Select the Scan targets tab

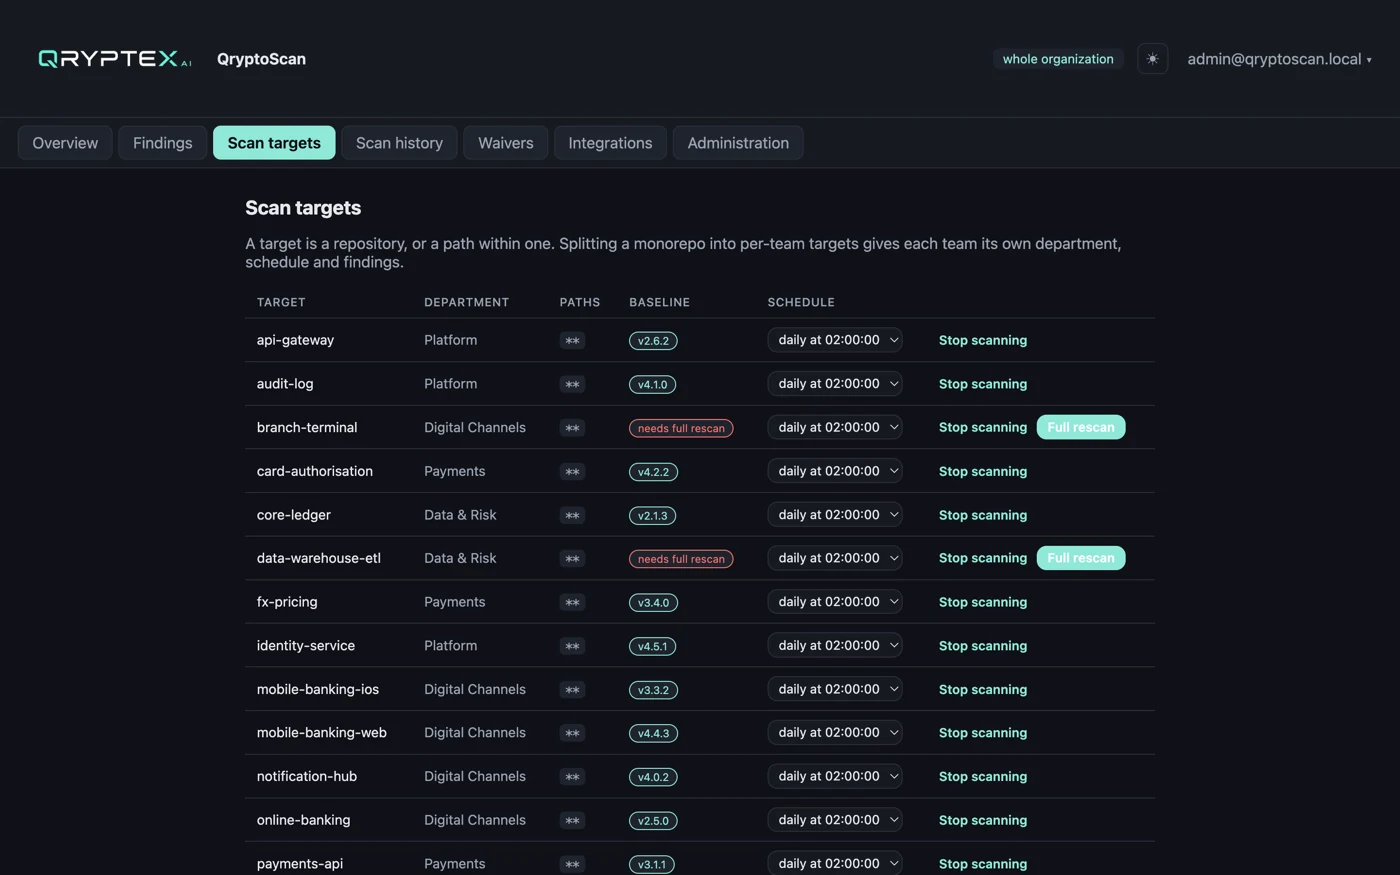[x=274, y=143]
